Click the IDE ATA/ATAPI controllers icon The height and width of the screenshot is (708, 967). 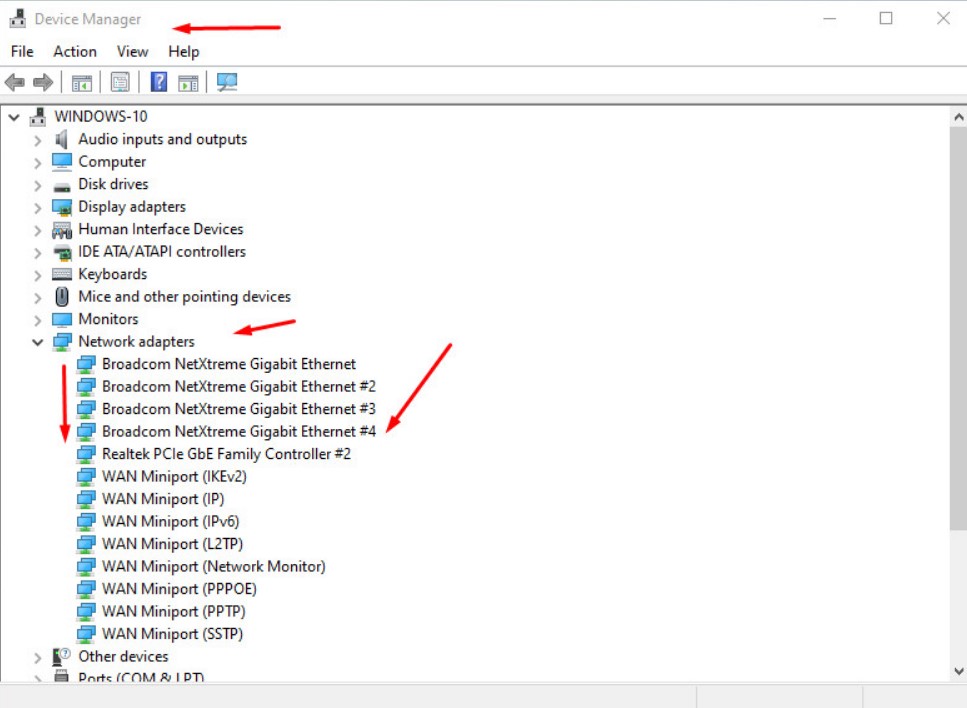click(62, 252)
